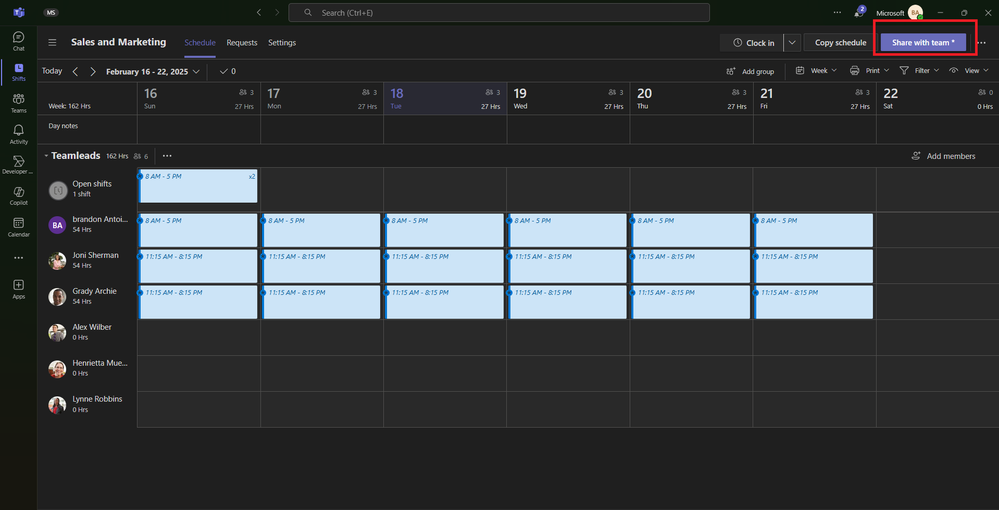Select brandon Antoine's Thursday 8 AM - 5 PM shift

pyautogui.click(x=691, y=231)
